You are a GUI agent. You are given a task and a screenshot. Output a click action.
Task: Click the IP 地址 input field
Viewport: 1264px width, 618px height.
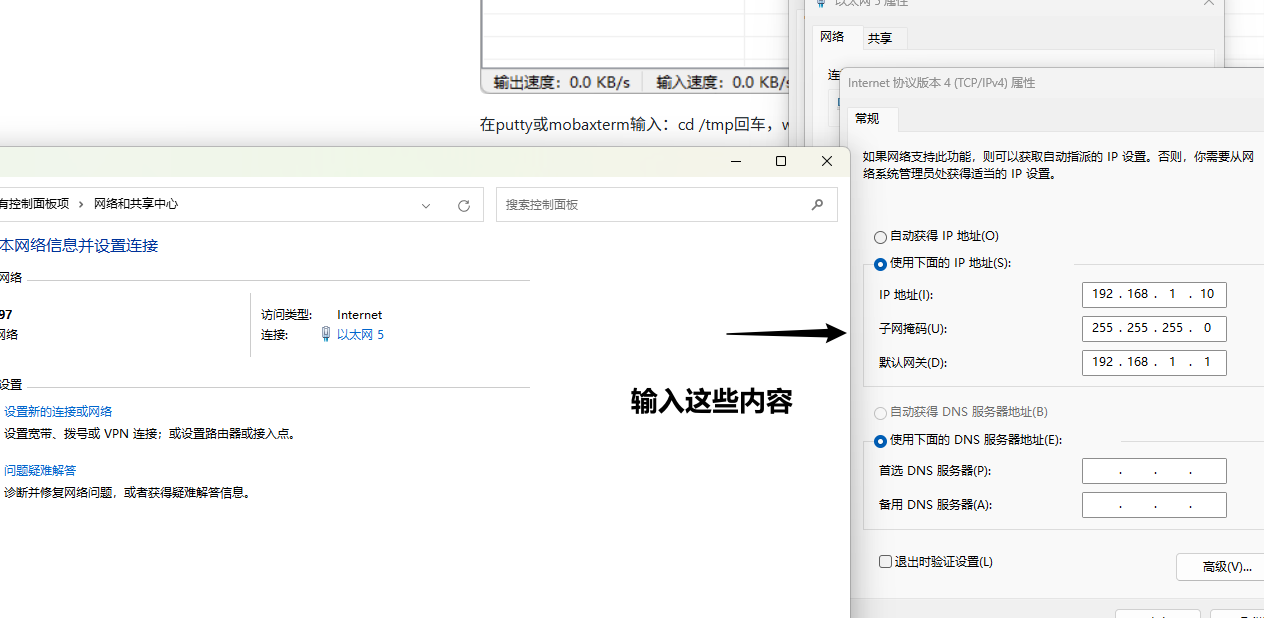1153,294
